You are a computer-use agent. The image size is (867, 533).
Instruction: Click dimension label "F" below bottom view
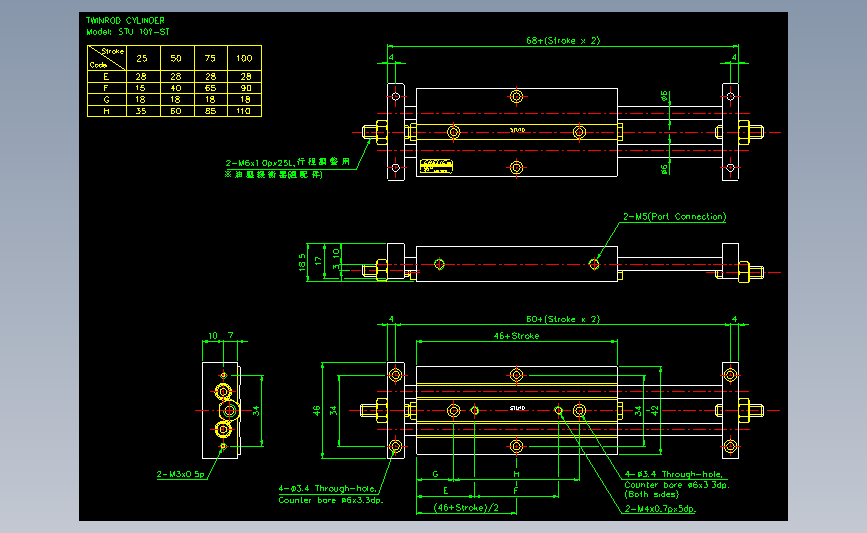pyautogui.click(x=515, y=490)
